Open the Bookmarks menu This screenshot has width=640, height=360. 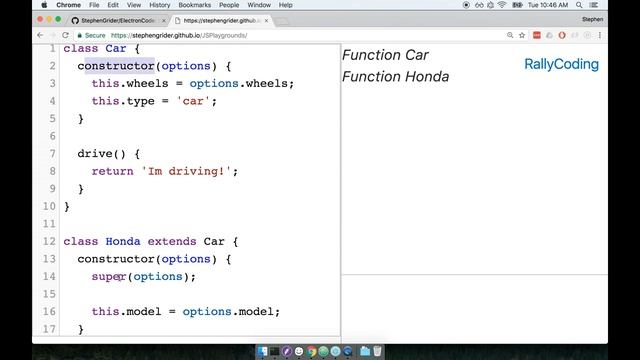click(195, 5)
